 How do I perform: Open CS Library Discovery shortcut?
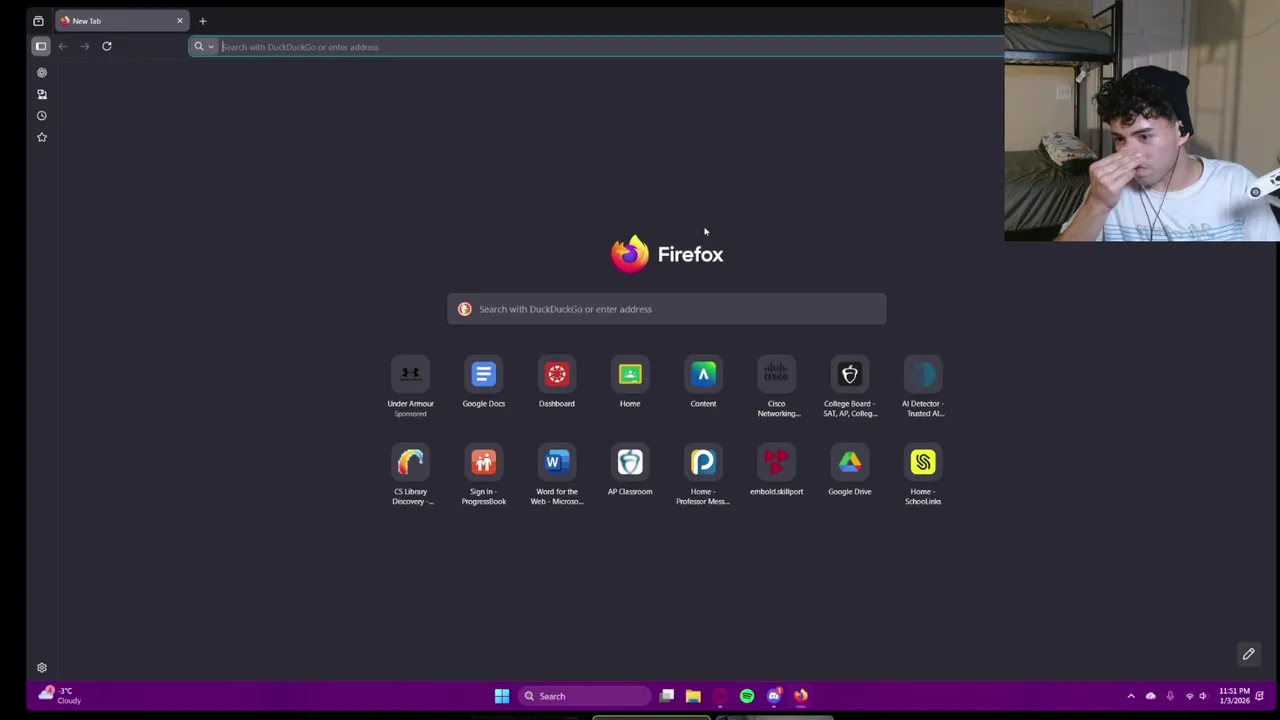click(410, 475)
